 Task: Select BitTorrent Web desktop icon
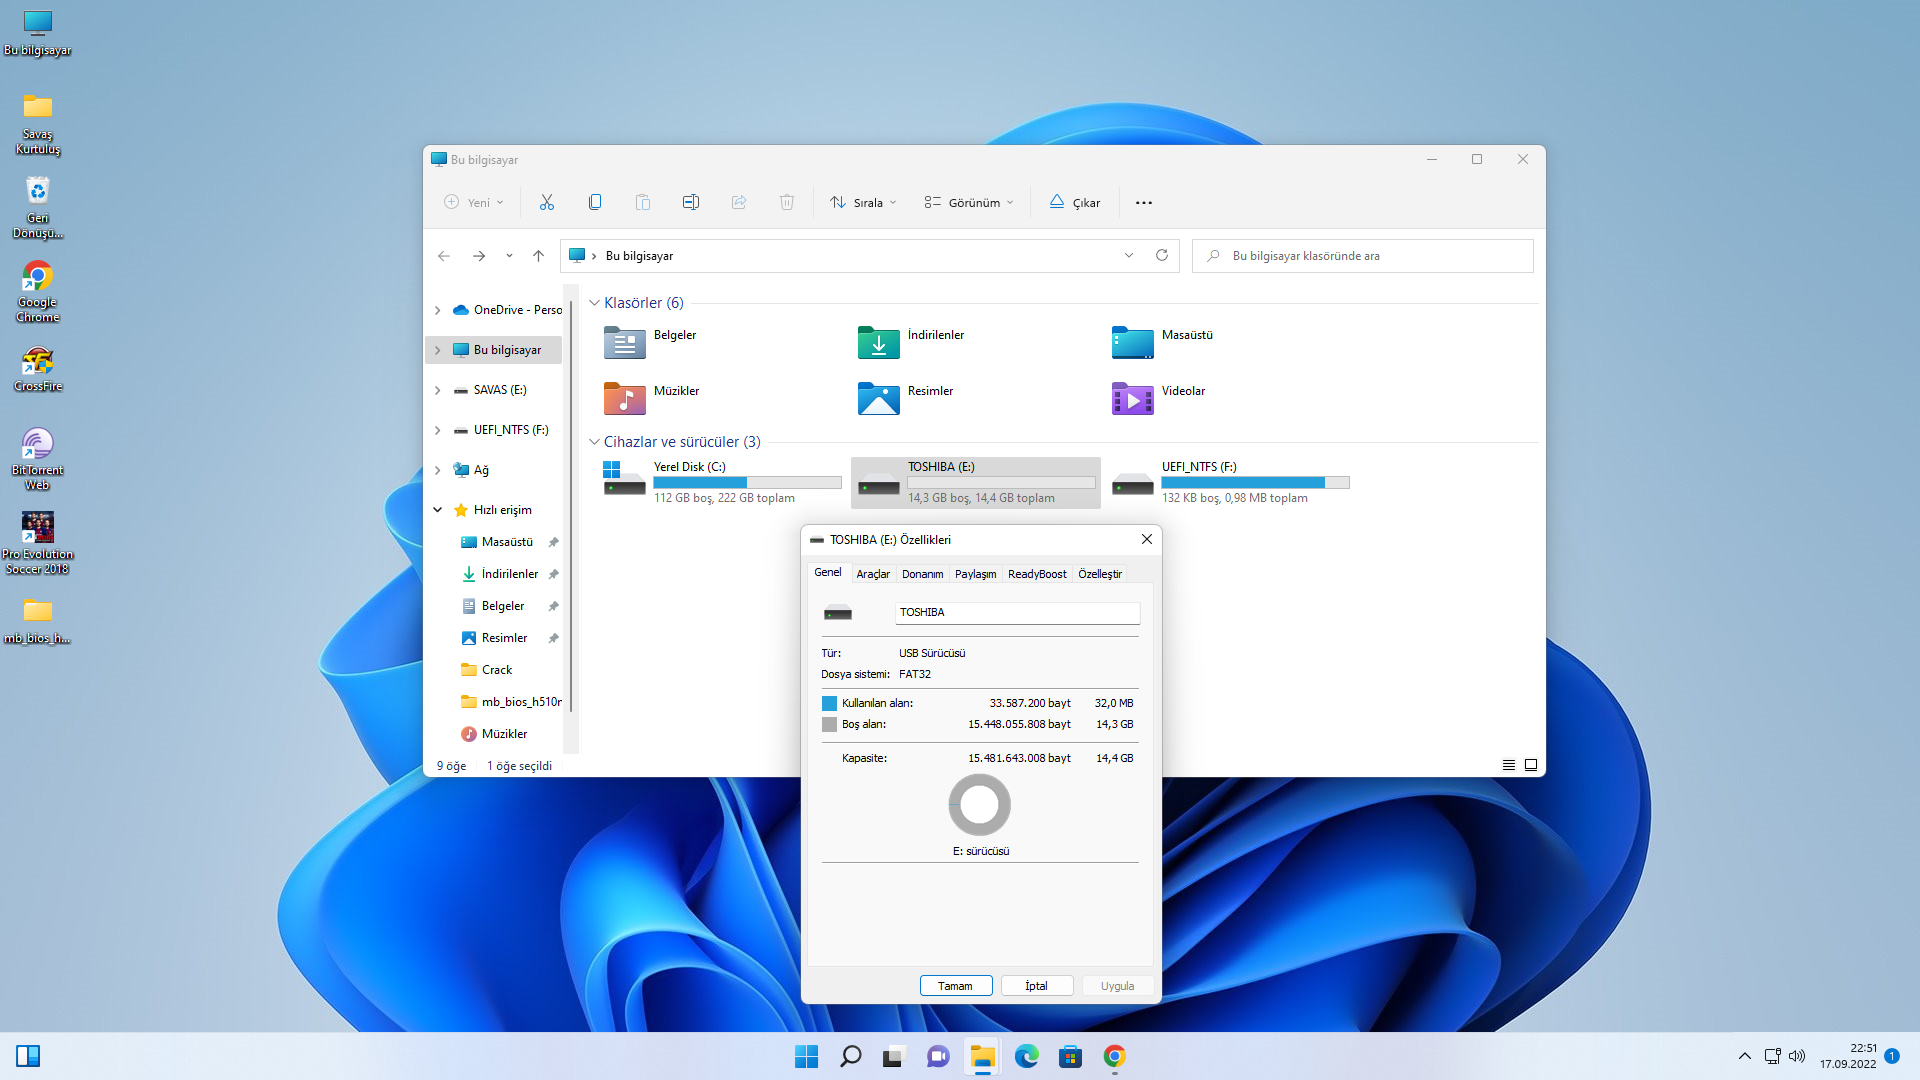point(37,459)
